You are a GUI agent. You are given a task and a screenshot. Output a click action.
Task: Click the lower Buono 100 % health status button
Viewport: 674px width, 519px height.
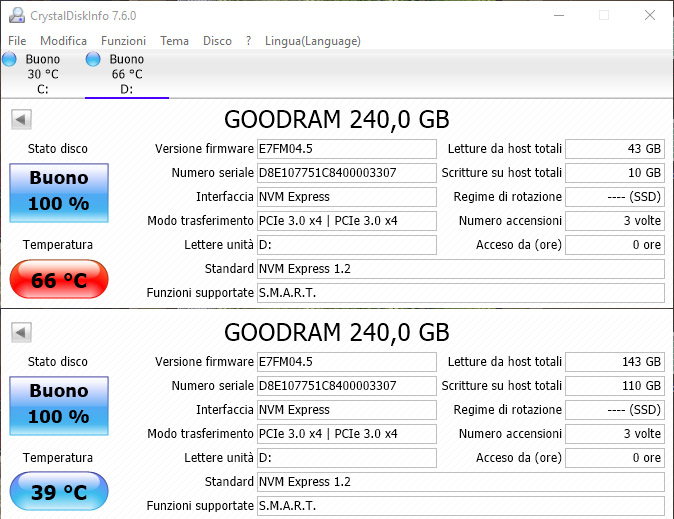click(x=58, y=402)
